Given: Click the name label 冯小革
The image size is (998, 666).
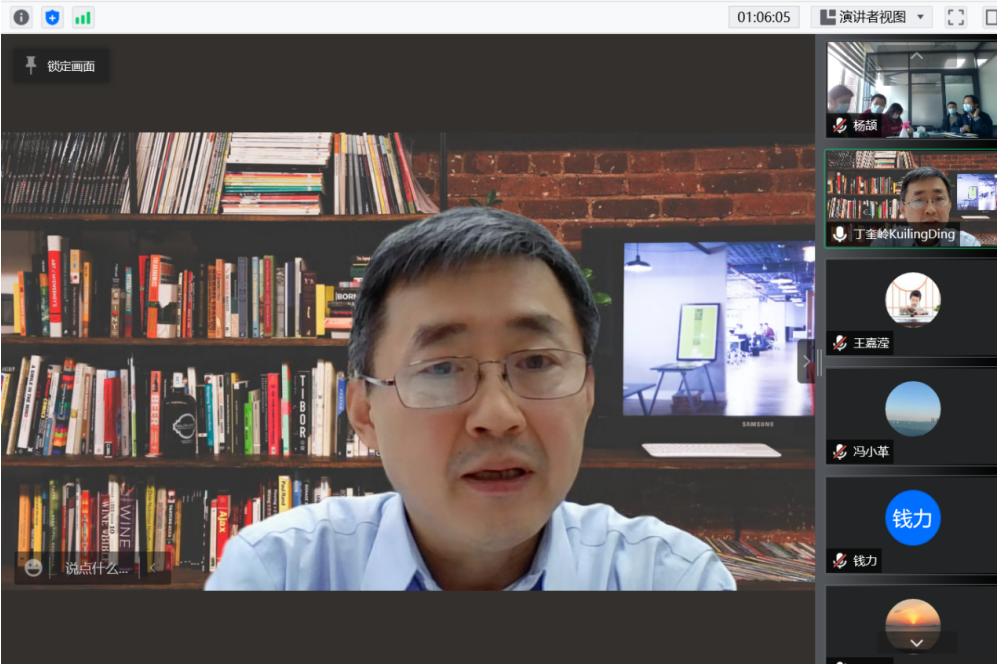Looking at the screenshot, I should 871,452.
